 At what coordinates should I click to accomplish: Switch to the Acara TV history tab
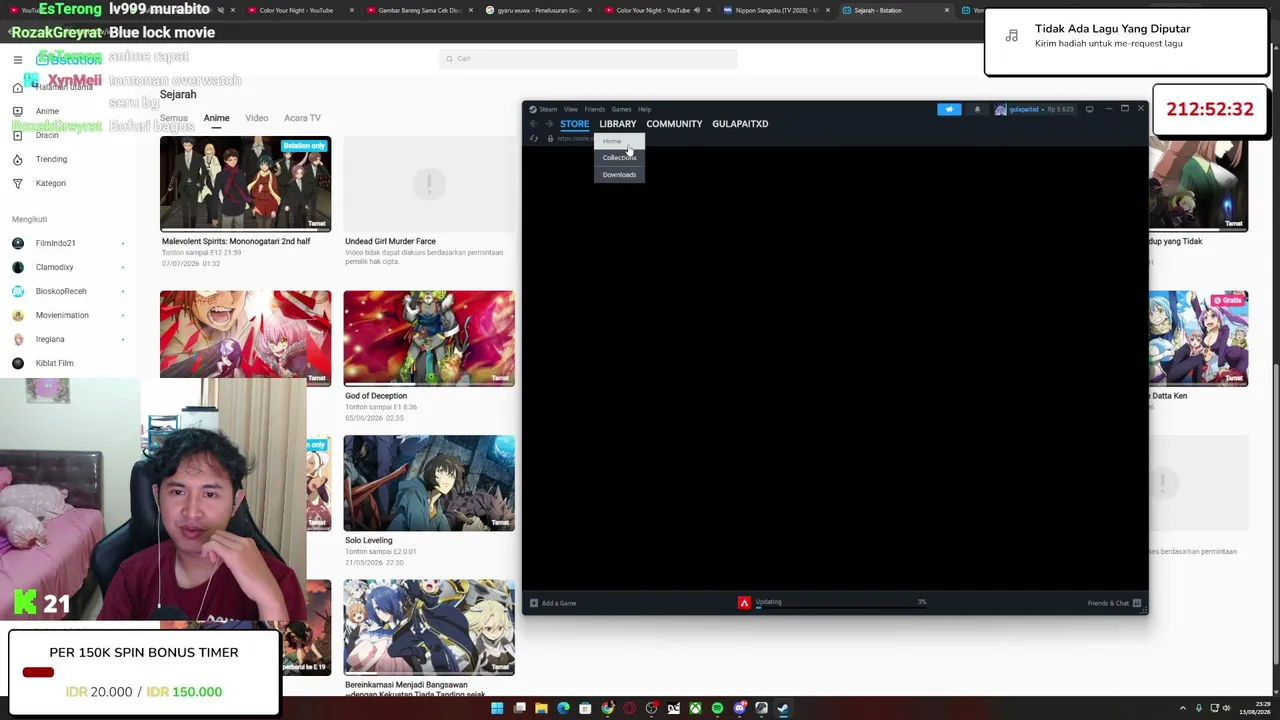click(x=302, y=118)
